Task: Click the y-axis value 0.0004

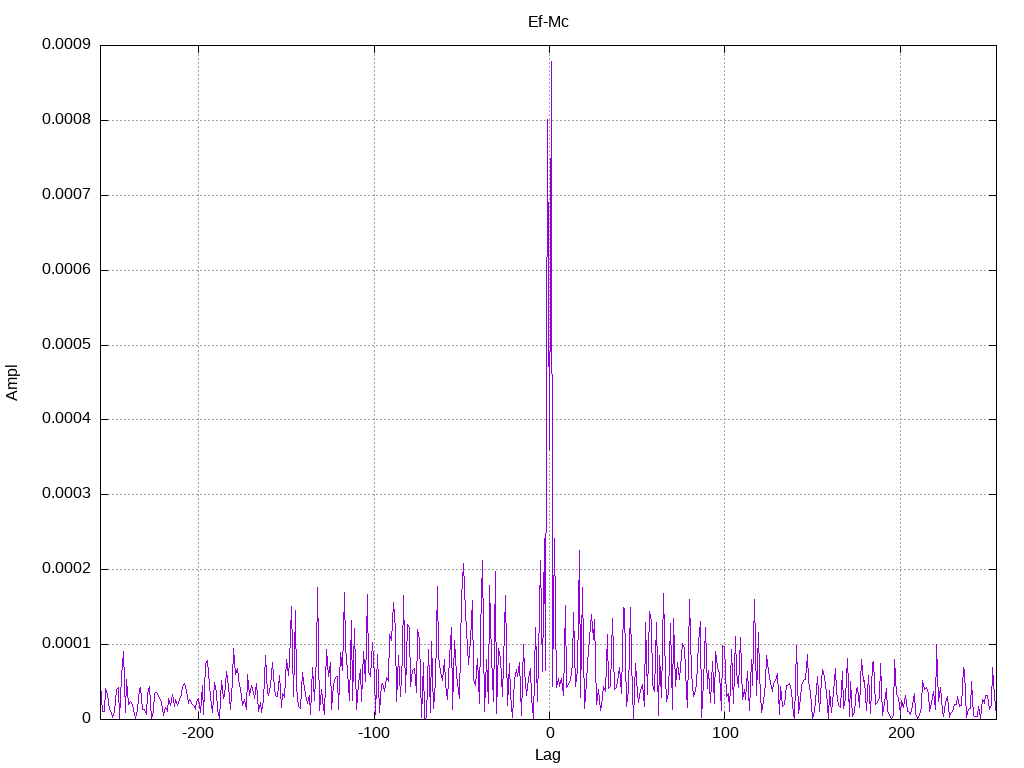Action: (x=66, y=419)
